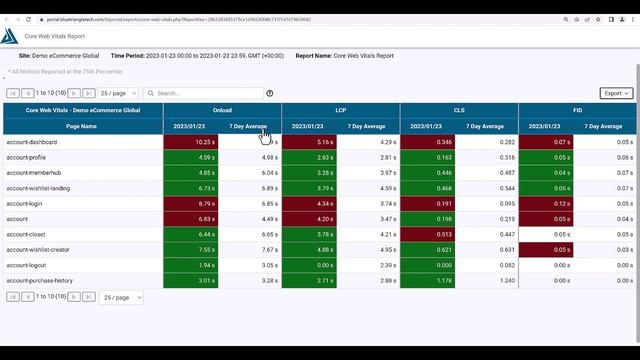Click the site lock icon in address bar
This screenshot has width=640, height=360.
pyautogui.click(x=41, y=19)
